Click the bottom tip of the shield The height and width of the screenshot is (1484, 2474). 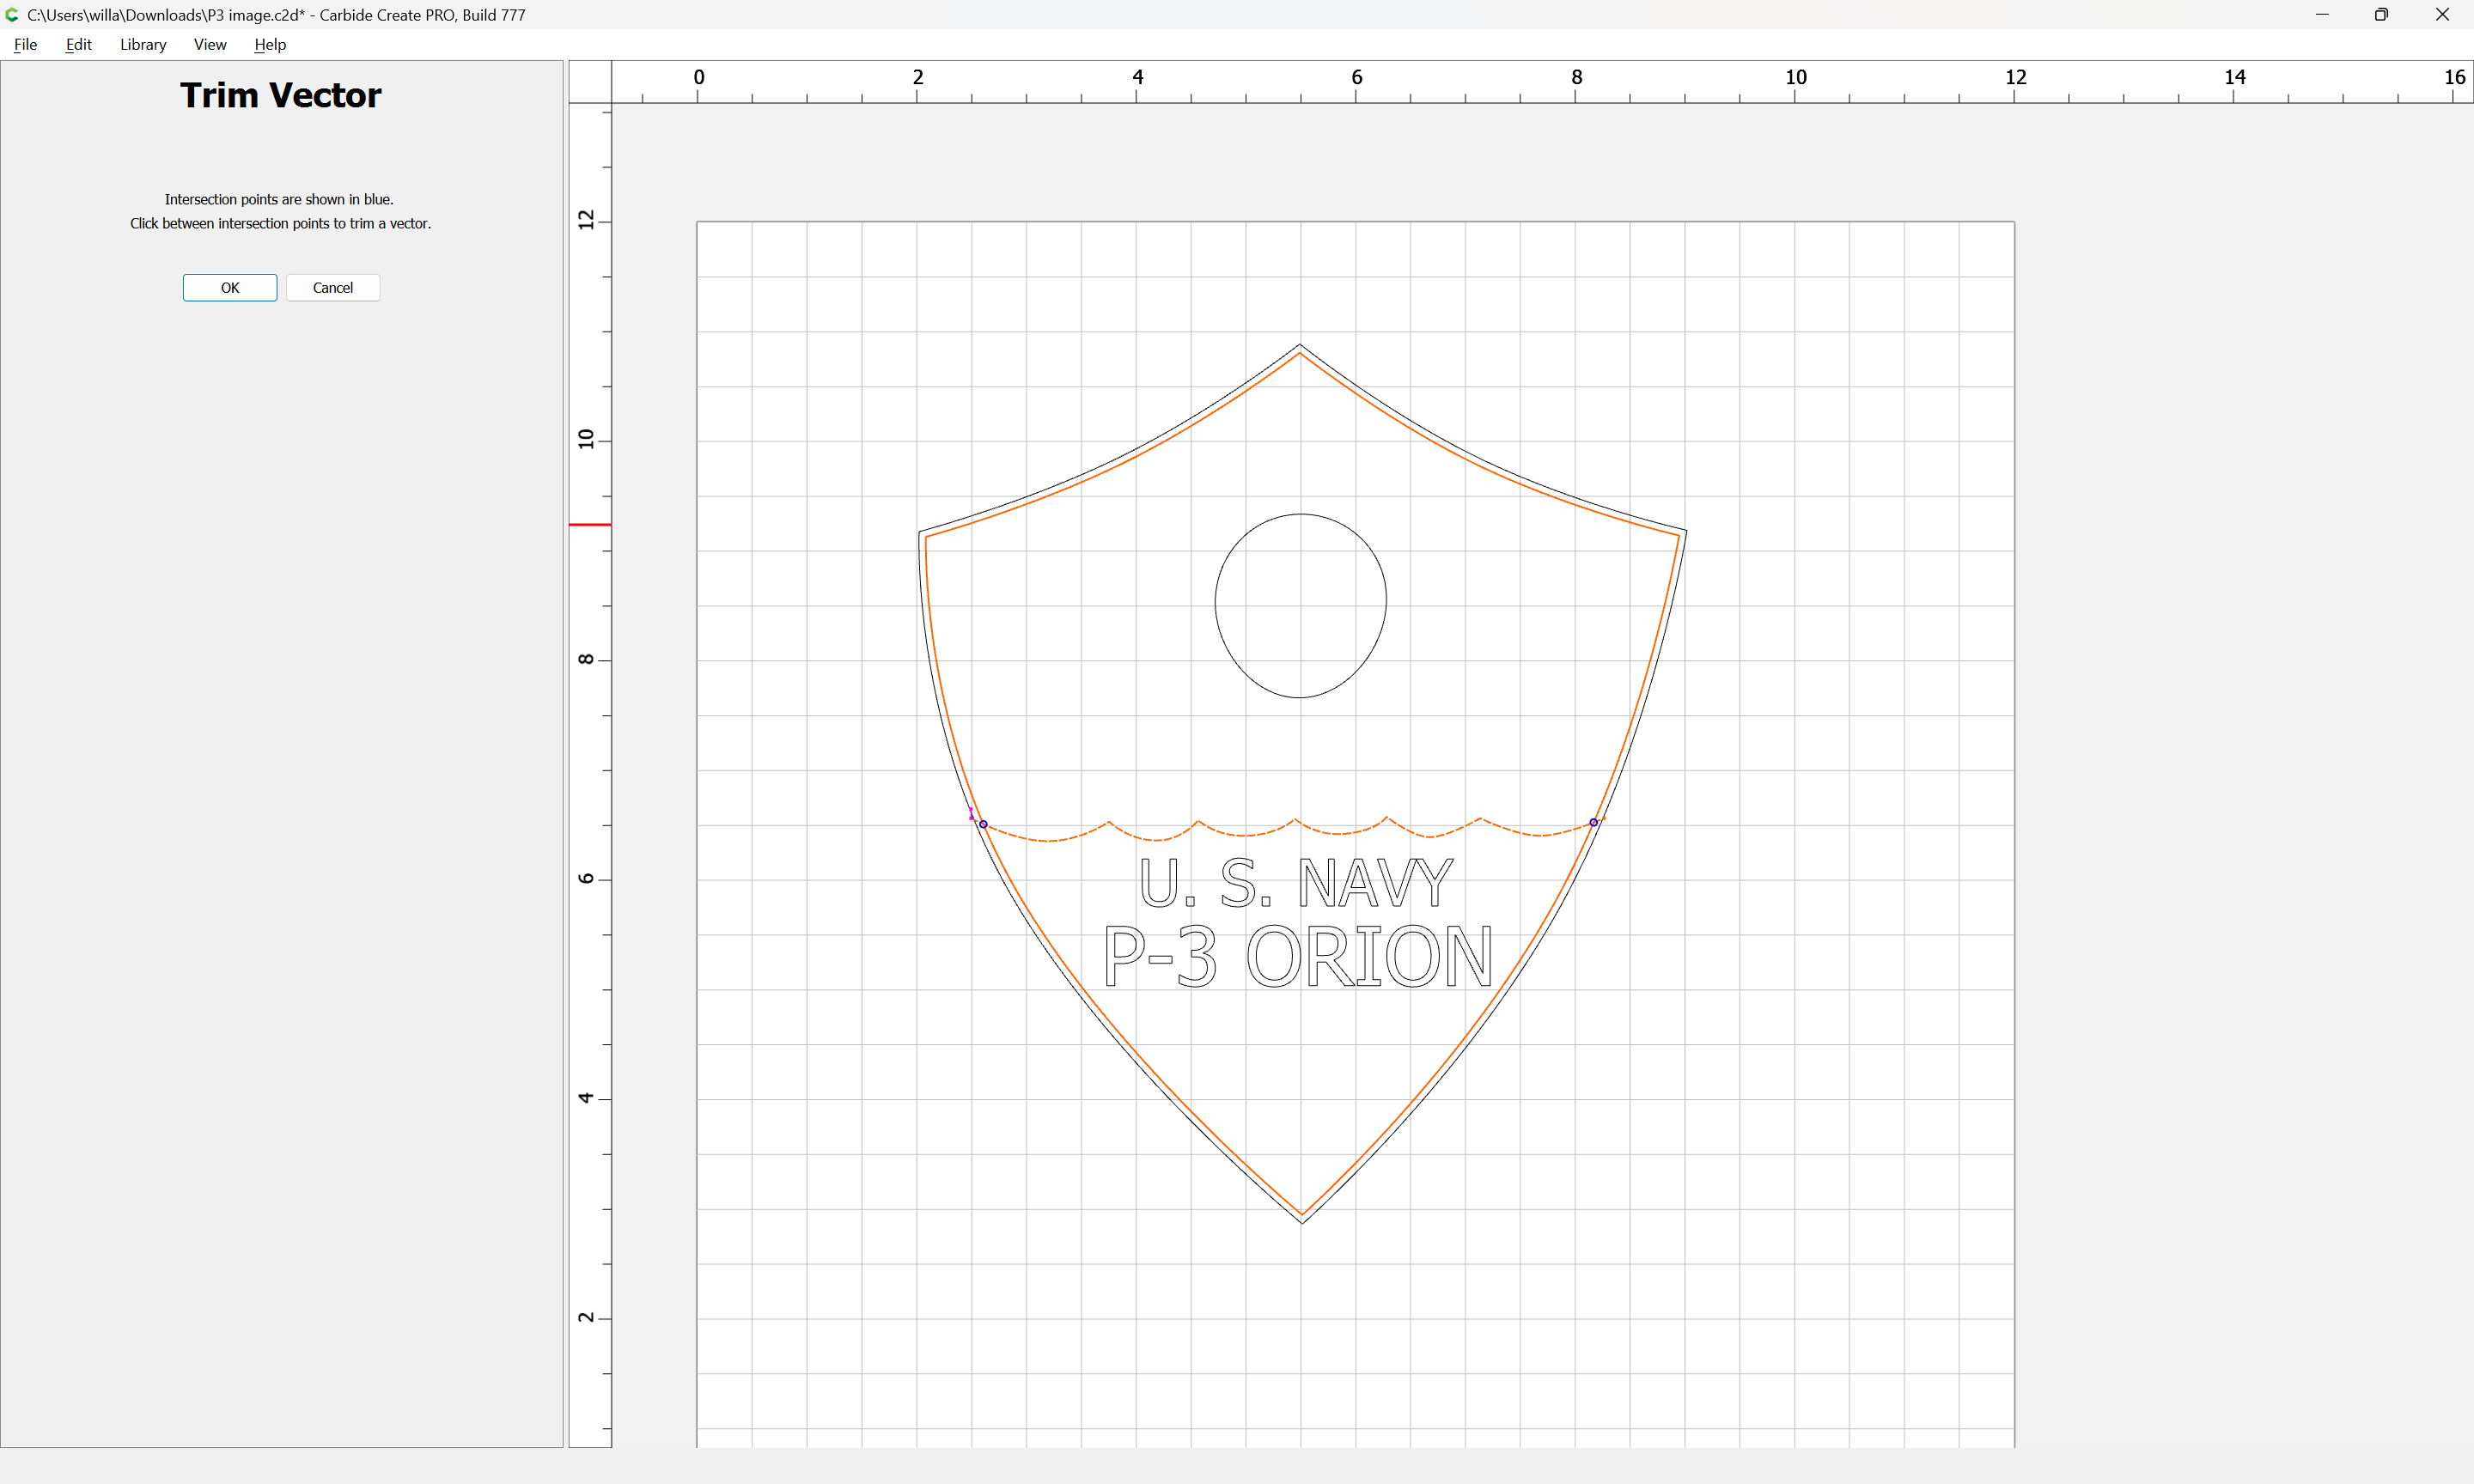[x=1302, y=1215]
